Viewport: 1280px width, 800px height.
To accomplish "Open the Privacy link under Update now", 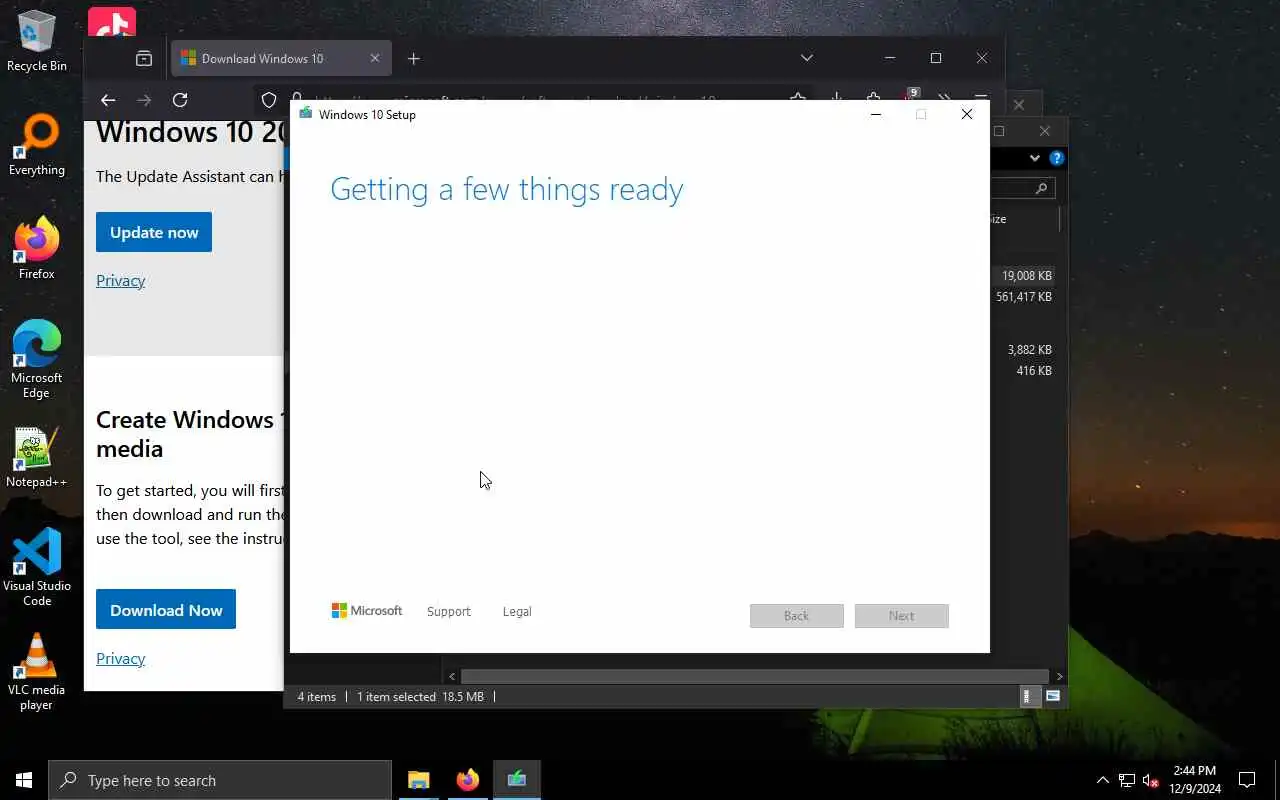I will click(x=121, y=280).
